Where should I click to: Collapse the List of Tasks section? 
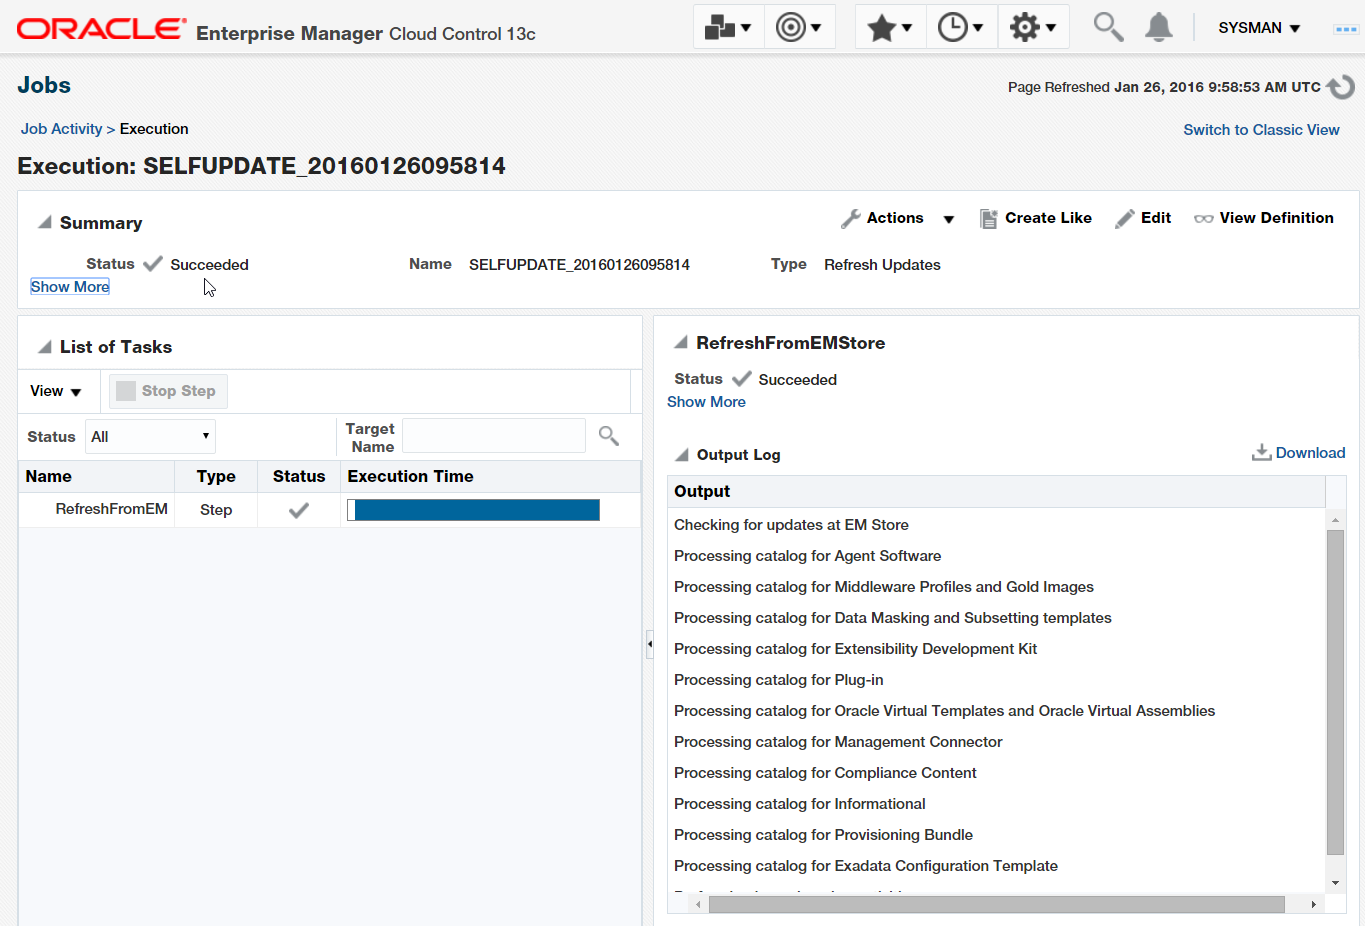45,346
